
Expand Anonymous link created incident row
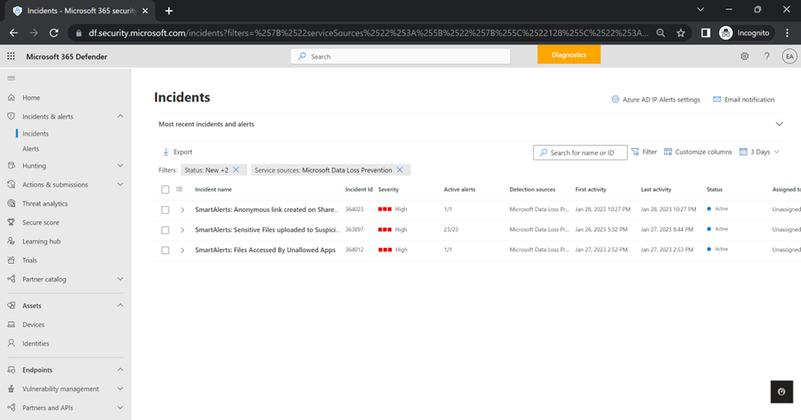182,210
